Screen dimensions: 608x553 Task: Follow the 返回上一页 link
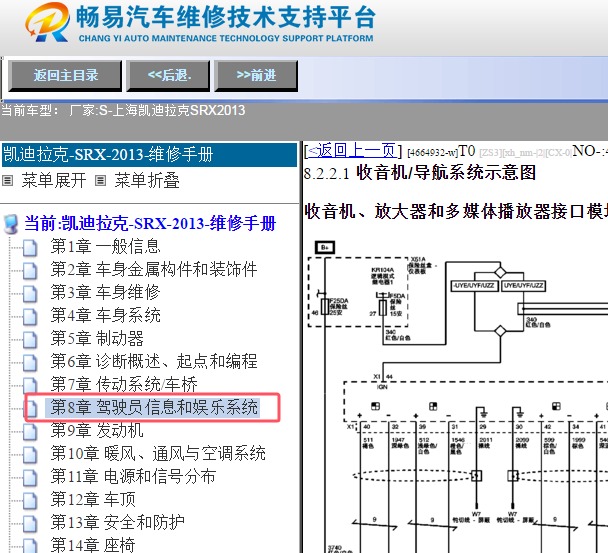click(352, 150)
